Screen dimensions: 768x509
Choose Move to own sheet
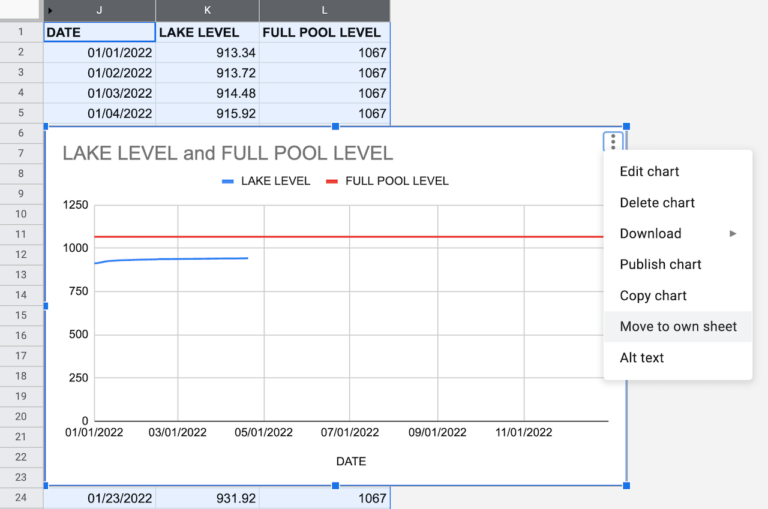tap(678, 327)
